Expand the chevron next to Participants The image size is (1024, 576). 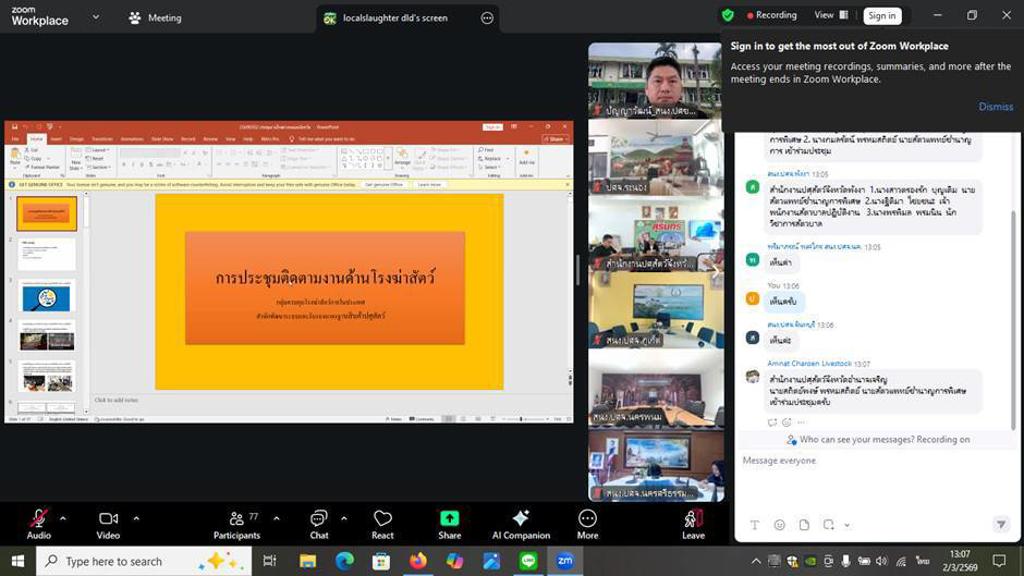pos(276,518)
